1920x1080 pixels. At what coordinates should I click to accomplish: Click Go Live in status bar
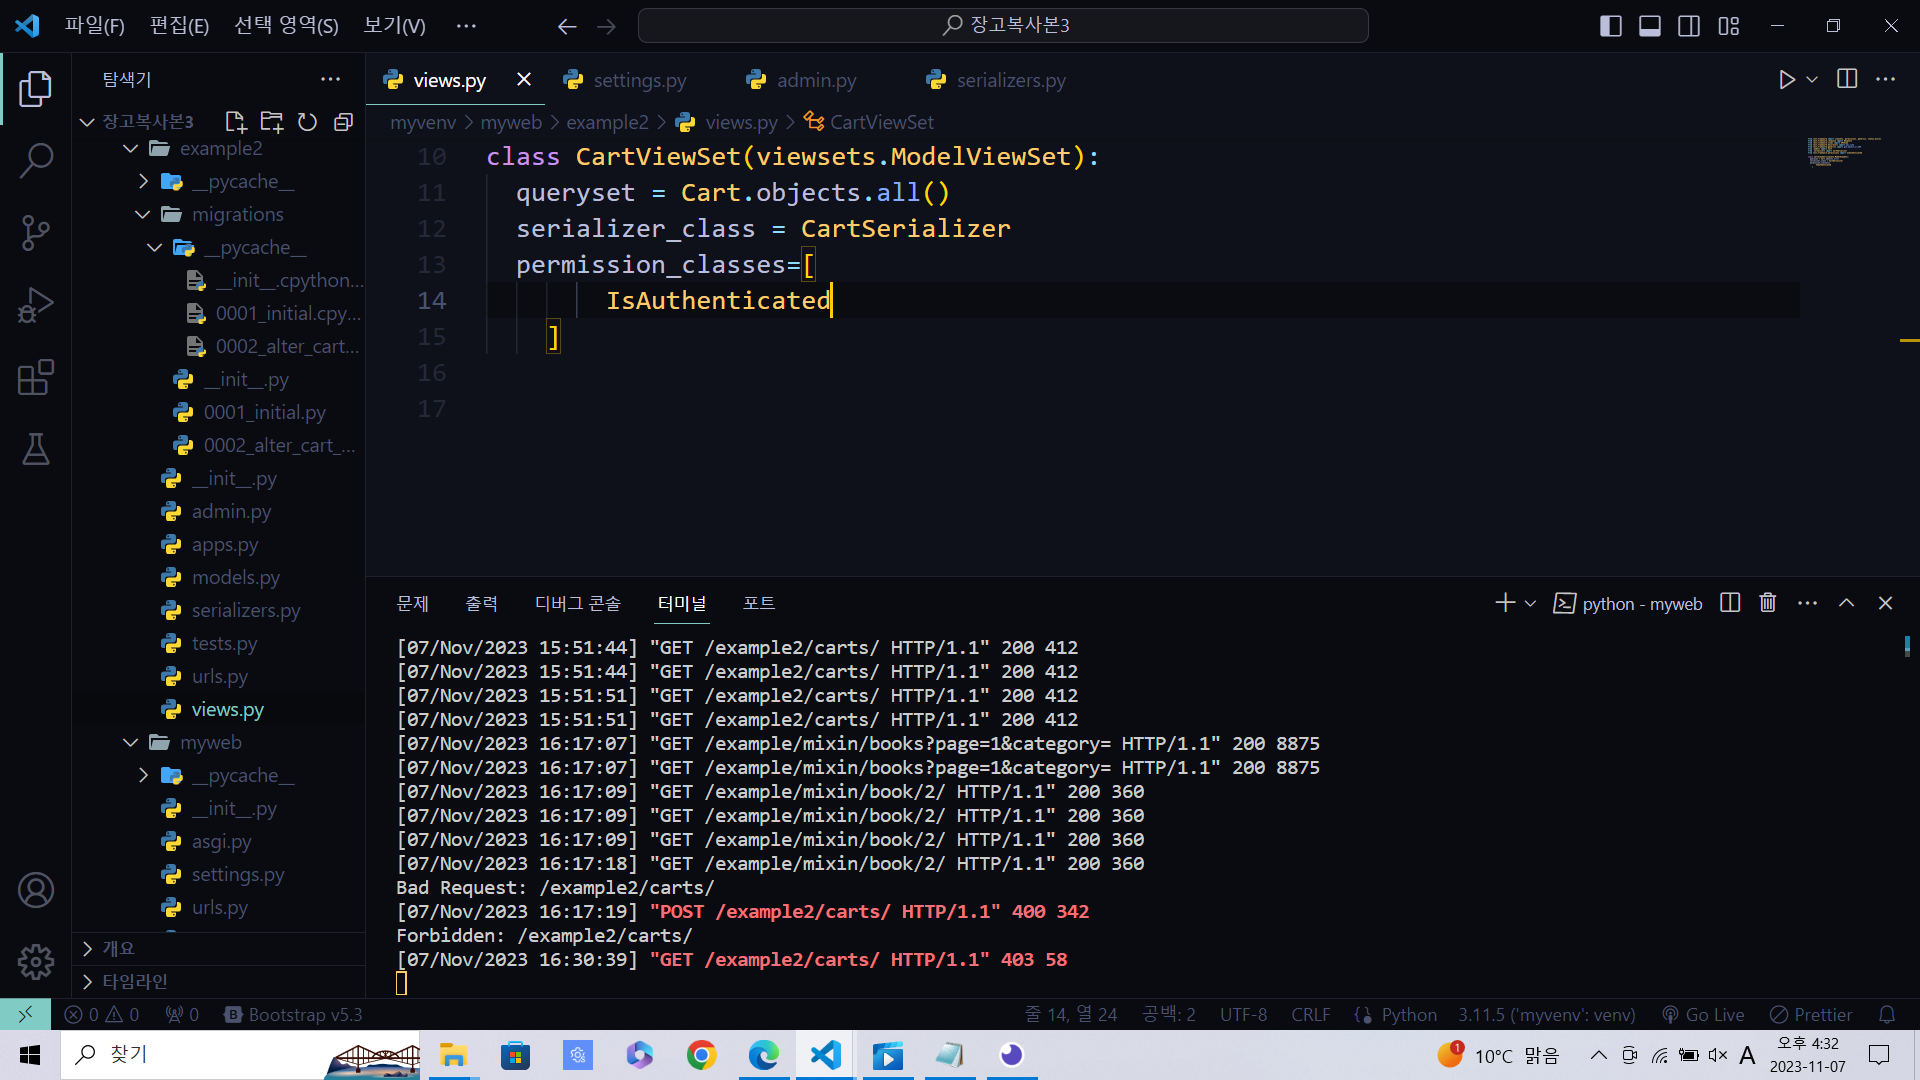[x=1703, y=1014]
